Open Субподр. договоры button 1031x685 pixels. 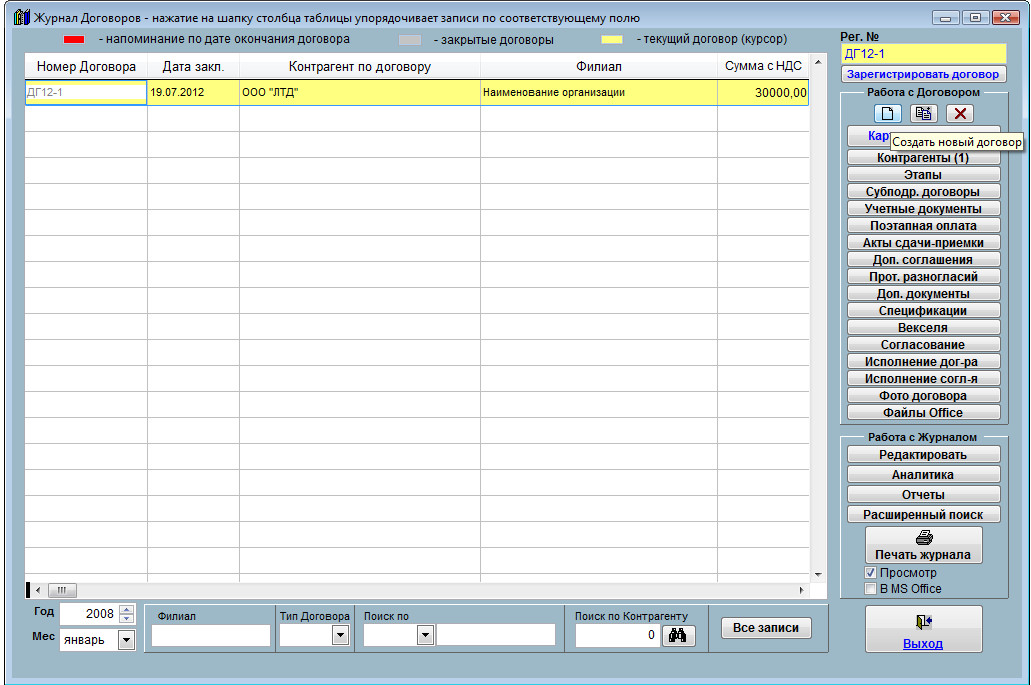(x=923, y=192)
